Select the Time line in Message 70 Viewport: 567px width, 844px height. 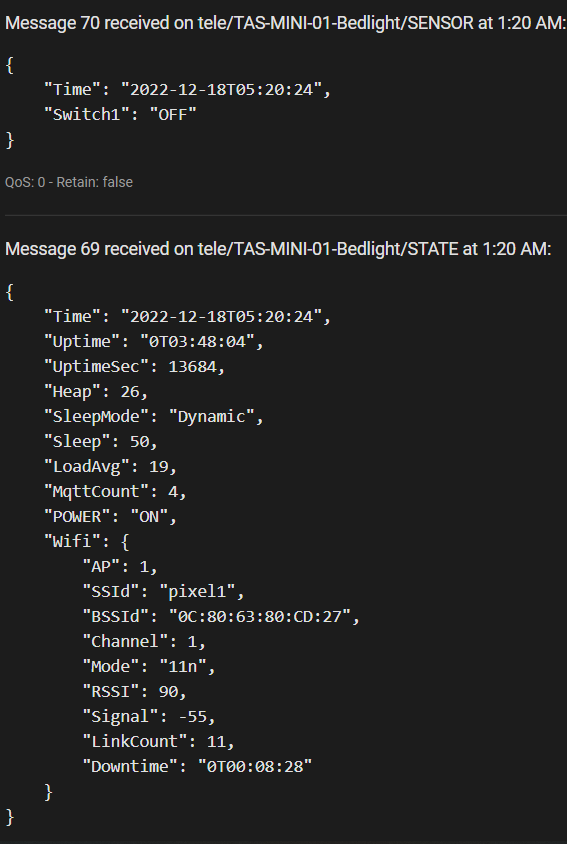[187, 89]
